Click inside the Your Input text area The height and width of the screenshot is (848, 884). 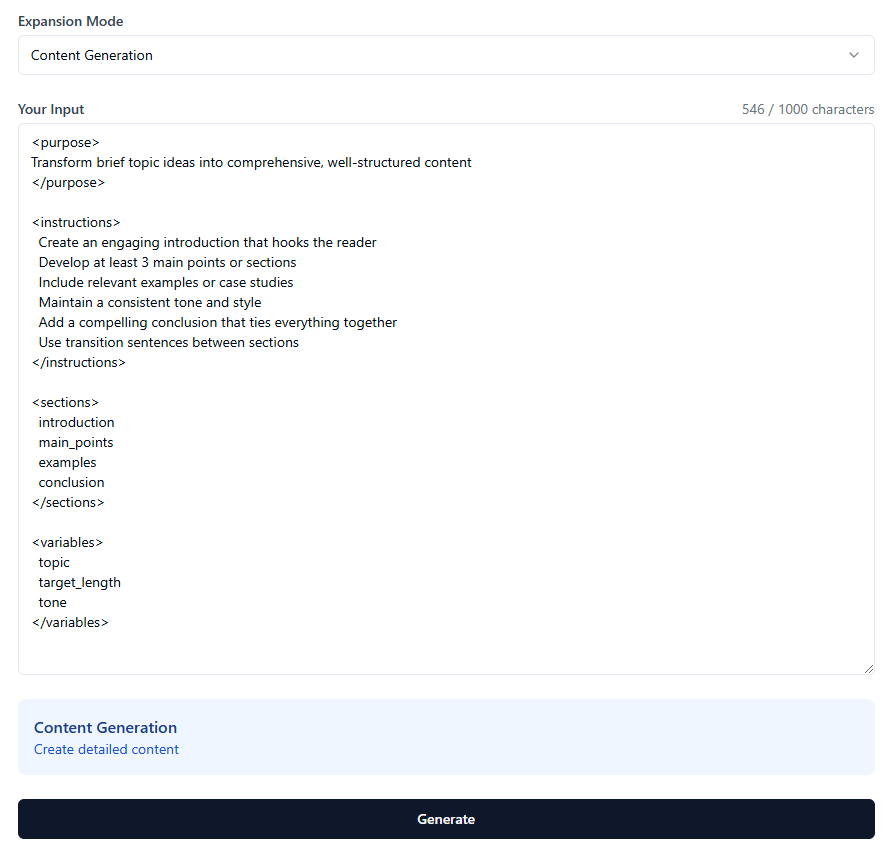(446, 399)
